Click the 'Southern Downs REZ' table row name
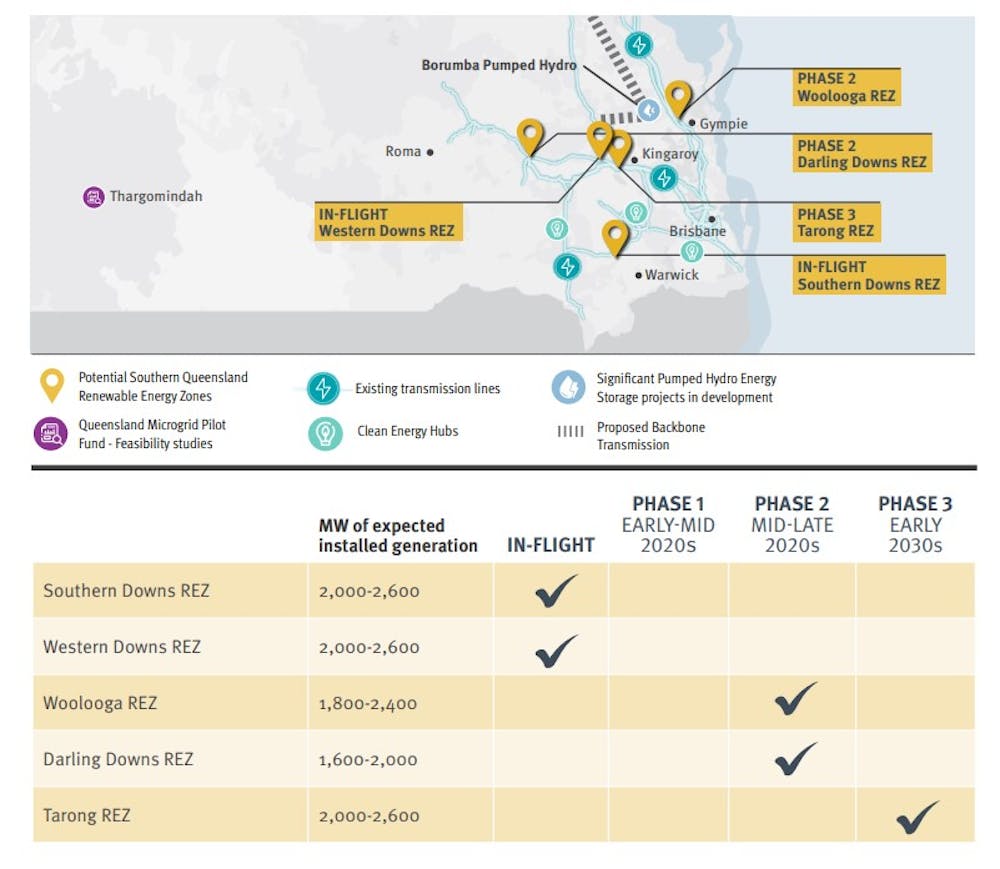 click(126, 591)
